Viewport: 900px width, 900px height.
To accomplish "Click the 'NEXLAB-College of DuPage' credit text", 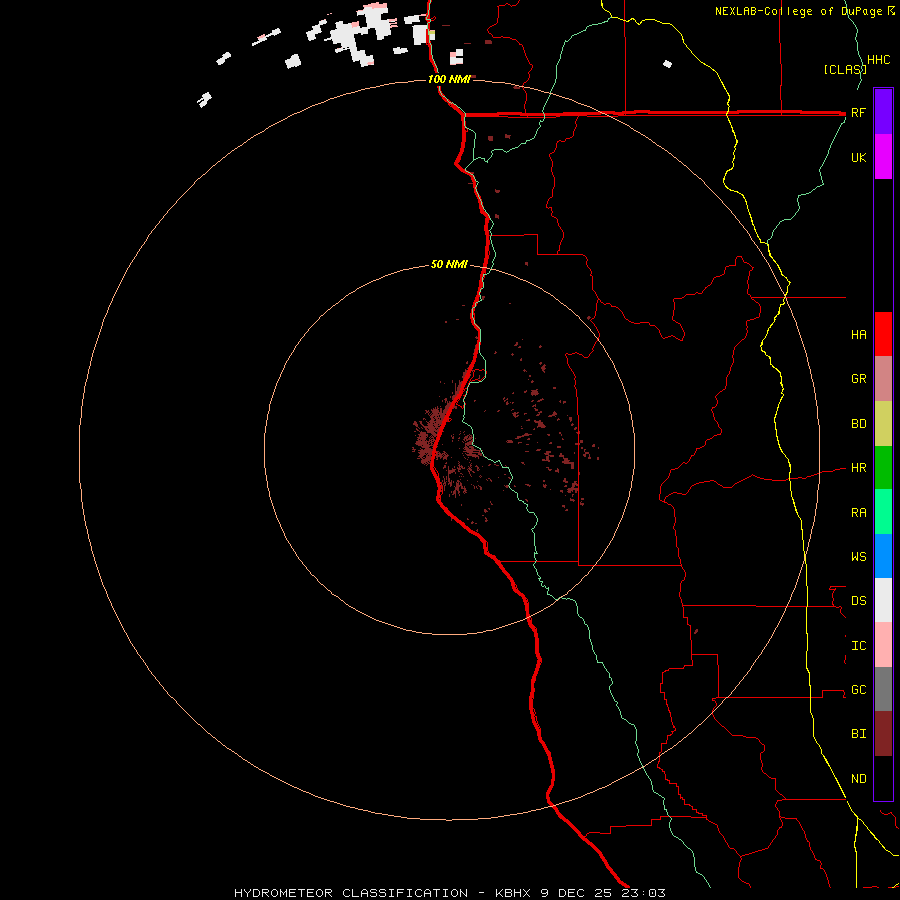I will point(798,11).
